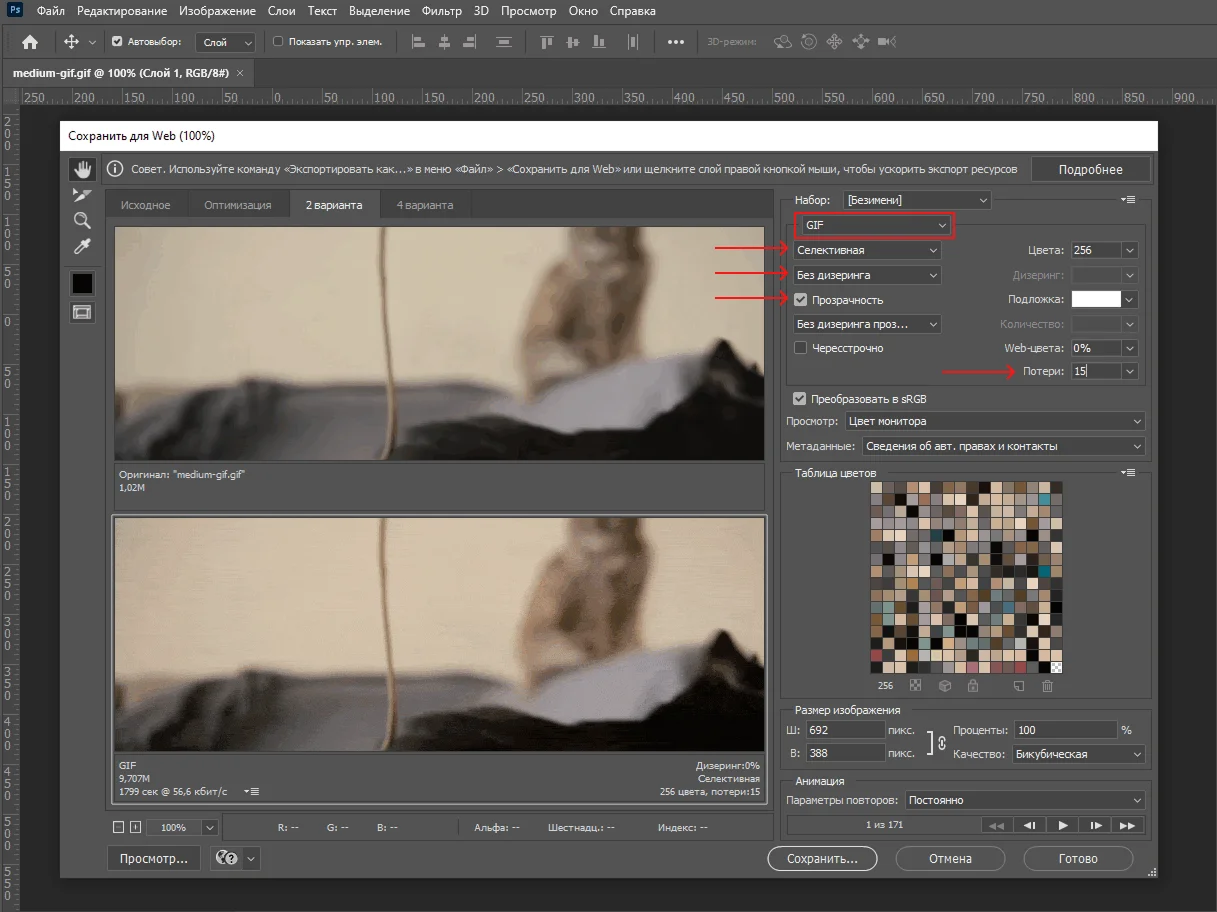This screenshot has height=912, width=1217.
Task: Select the Hand tool in Save for Web
Action: (82, 169)
